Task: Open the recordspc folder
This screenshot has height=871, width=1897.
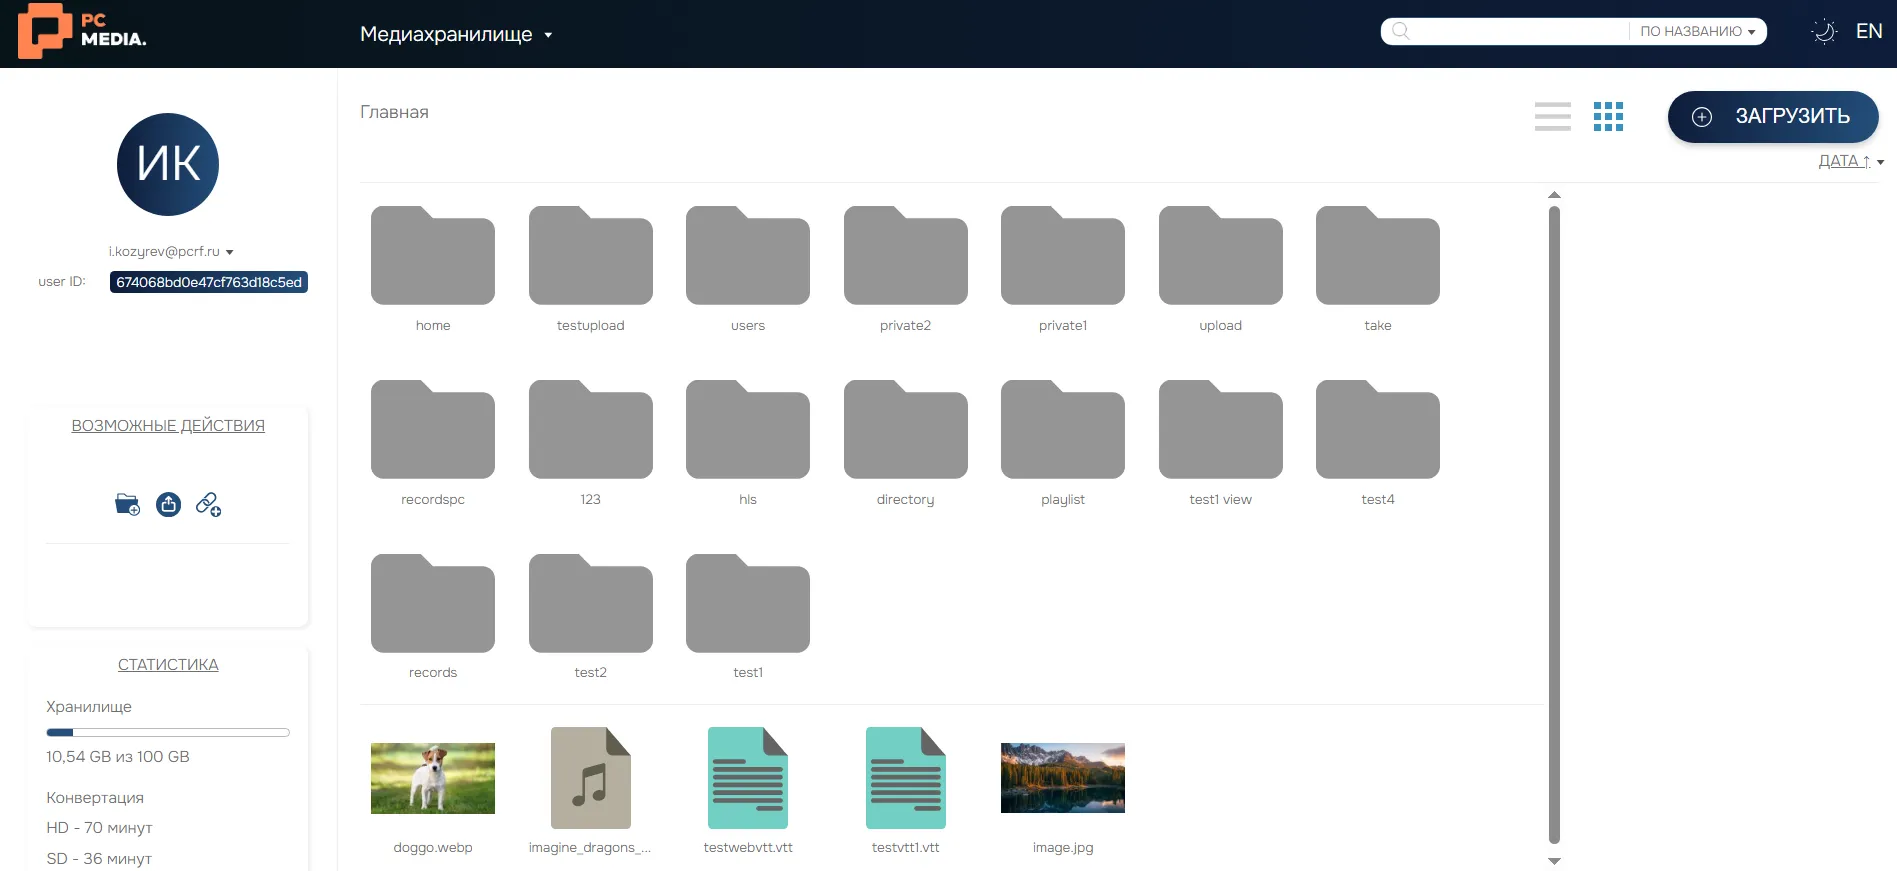Action: pos(433,430)
